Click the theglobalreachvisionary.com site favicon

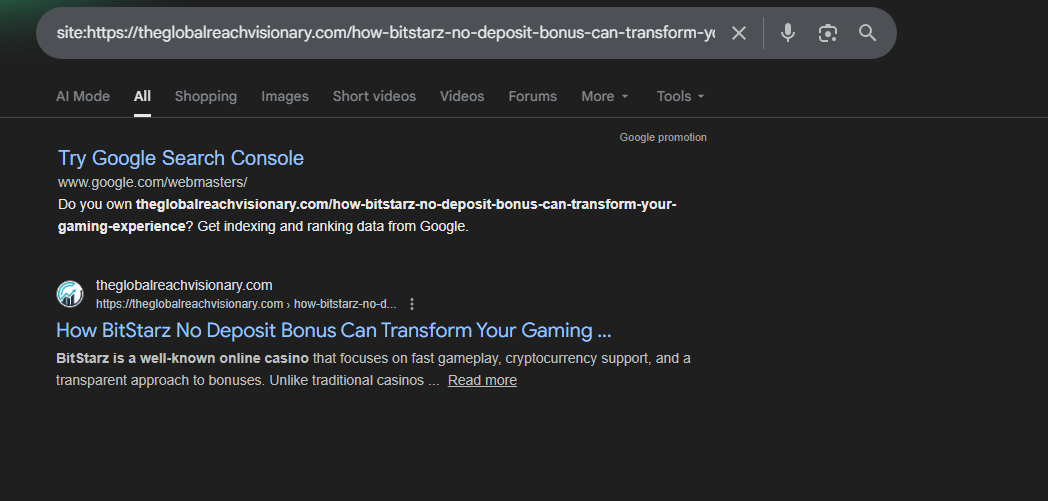pos(70,294)
